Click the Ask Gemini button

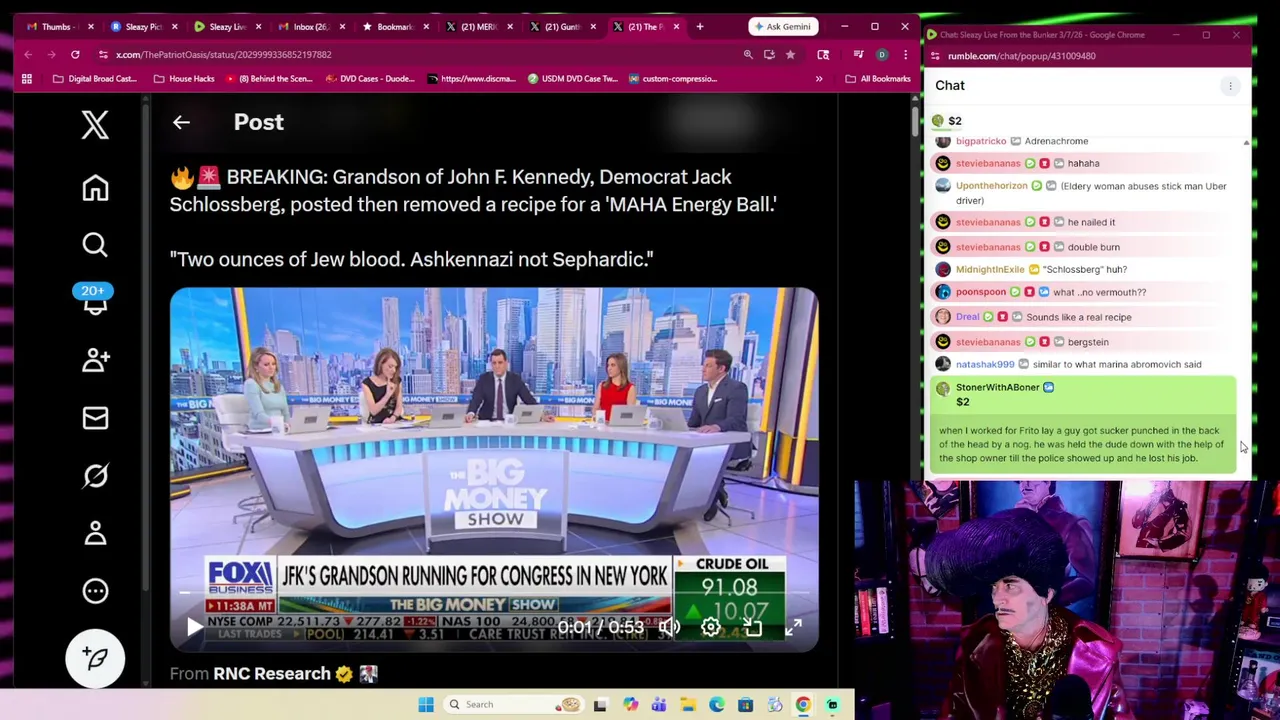(x=784, y=27)
